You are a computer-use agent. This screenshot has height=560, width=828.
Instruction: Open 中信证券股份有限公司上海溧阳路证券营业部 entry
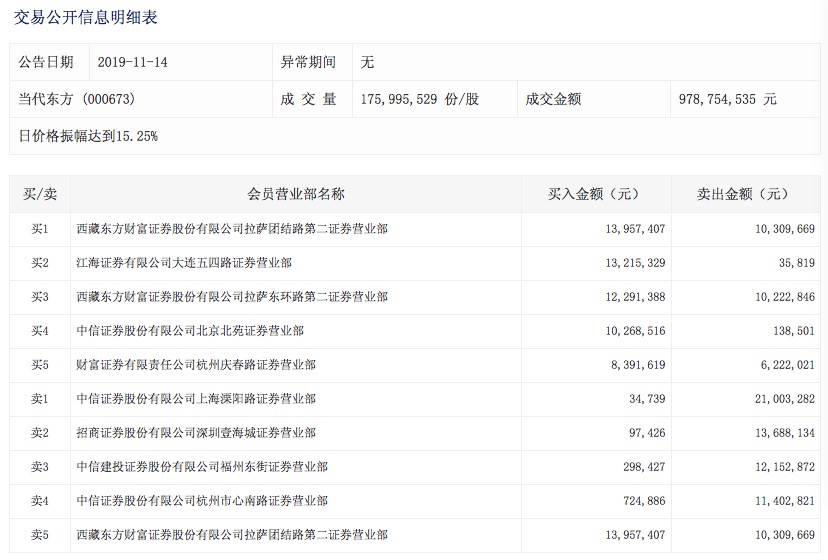(x=196, y=399)
